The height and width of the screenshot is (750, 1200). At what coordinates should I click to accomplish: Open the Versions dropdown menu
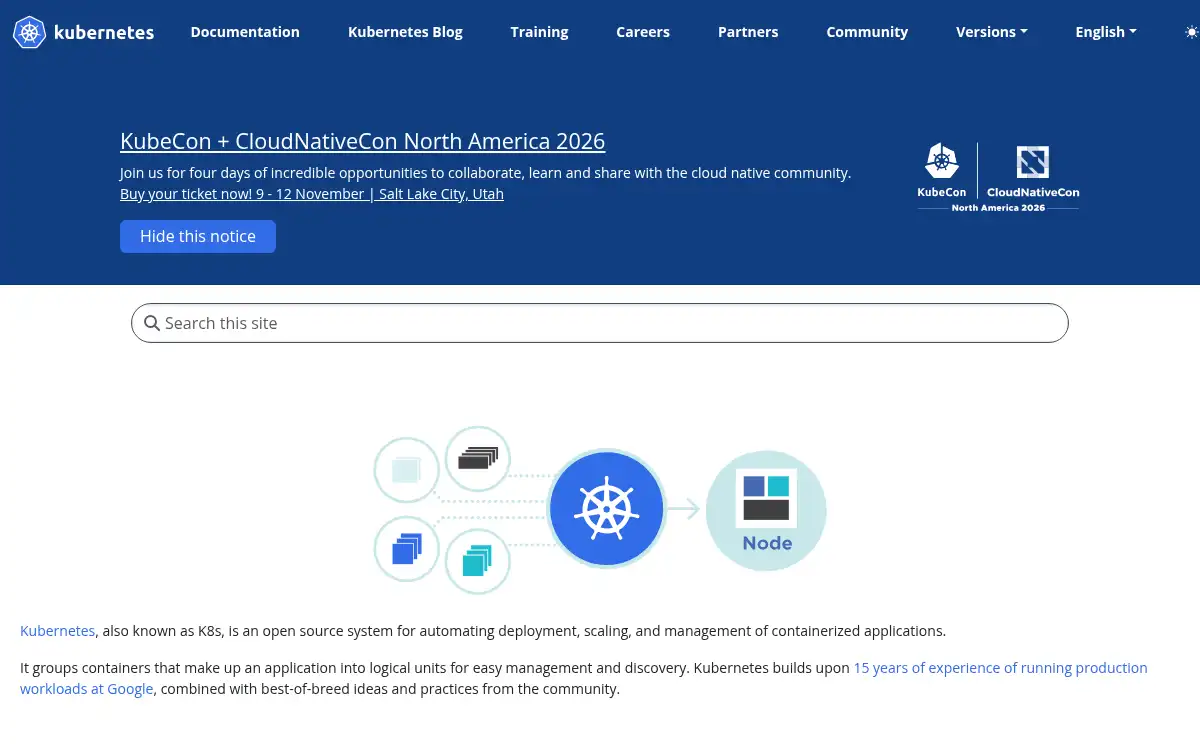[991, 32]
